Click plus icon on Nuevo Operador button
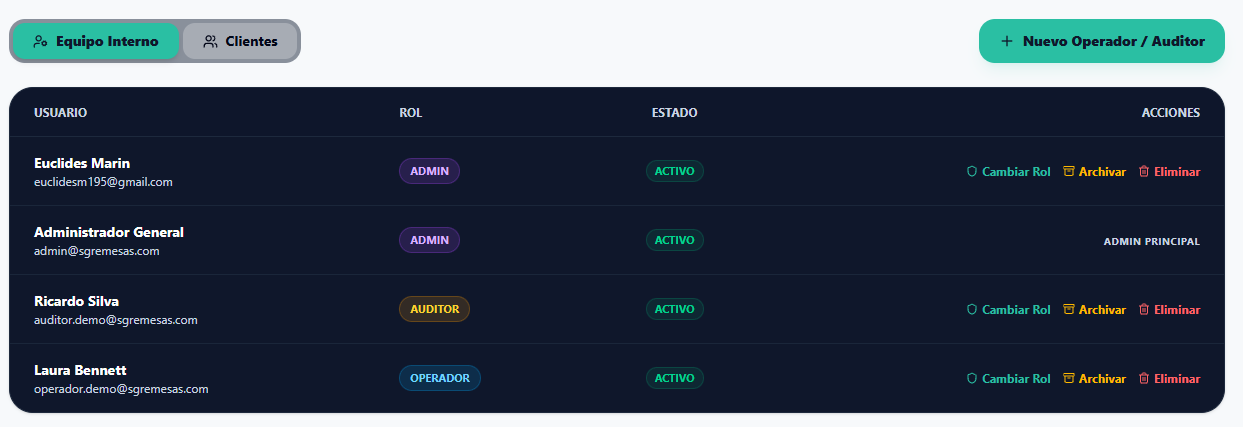The image size is (1243, 427). (x=1006, y=41)
